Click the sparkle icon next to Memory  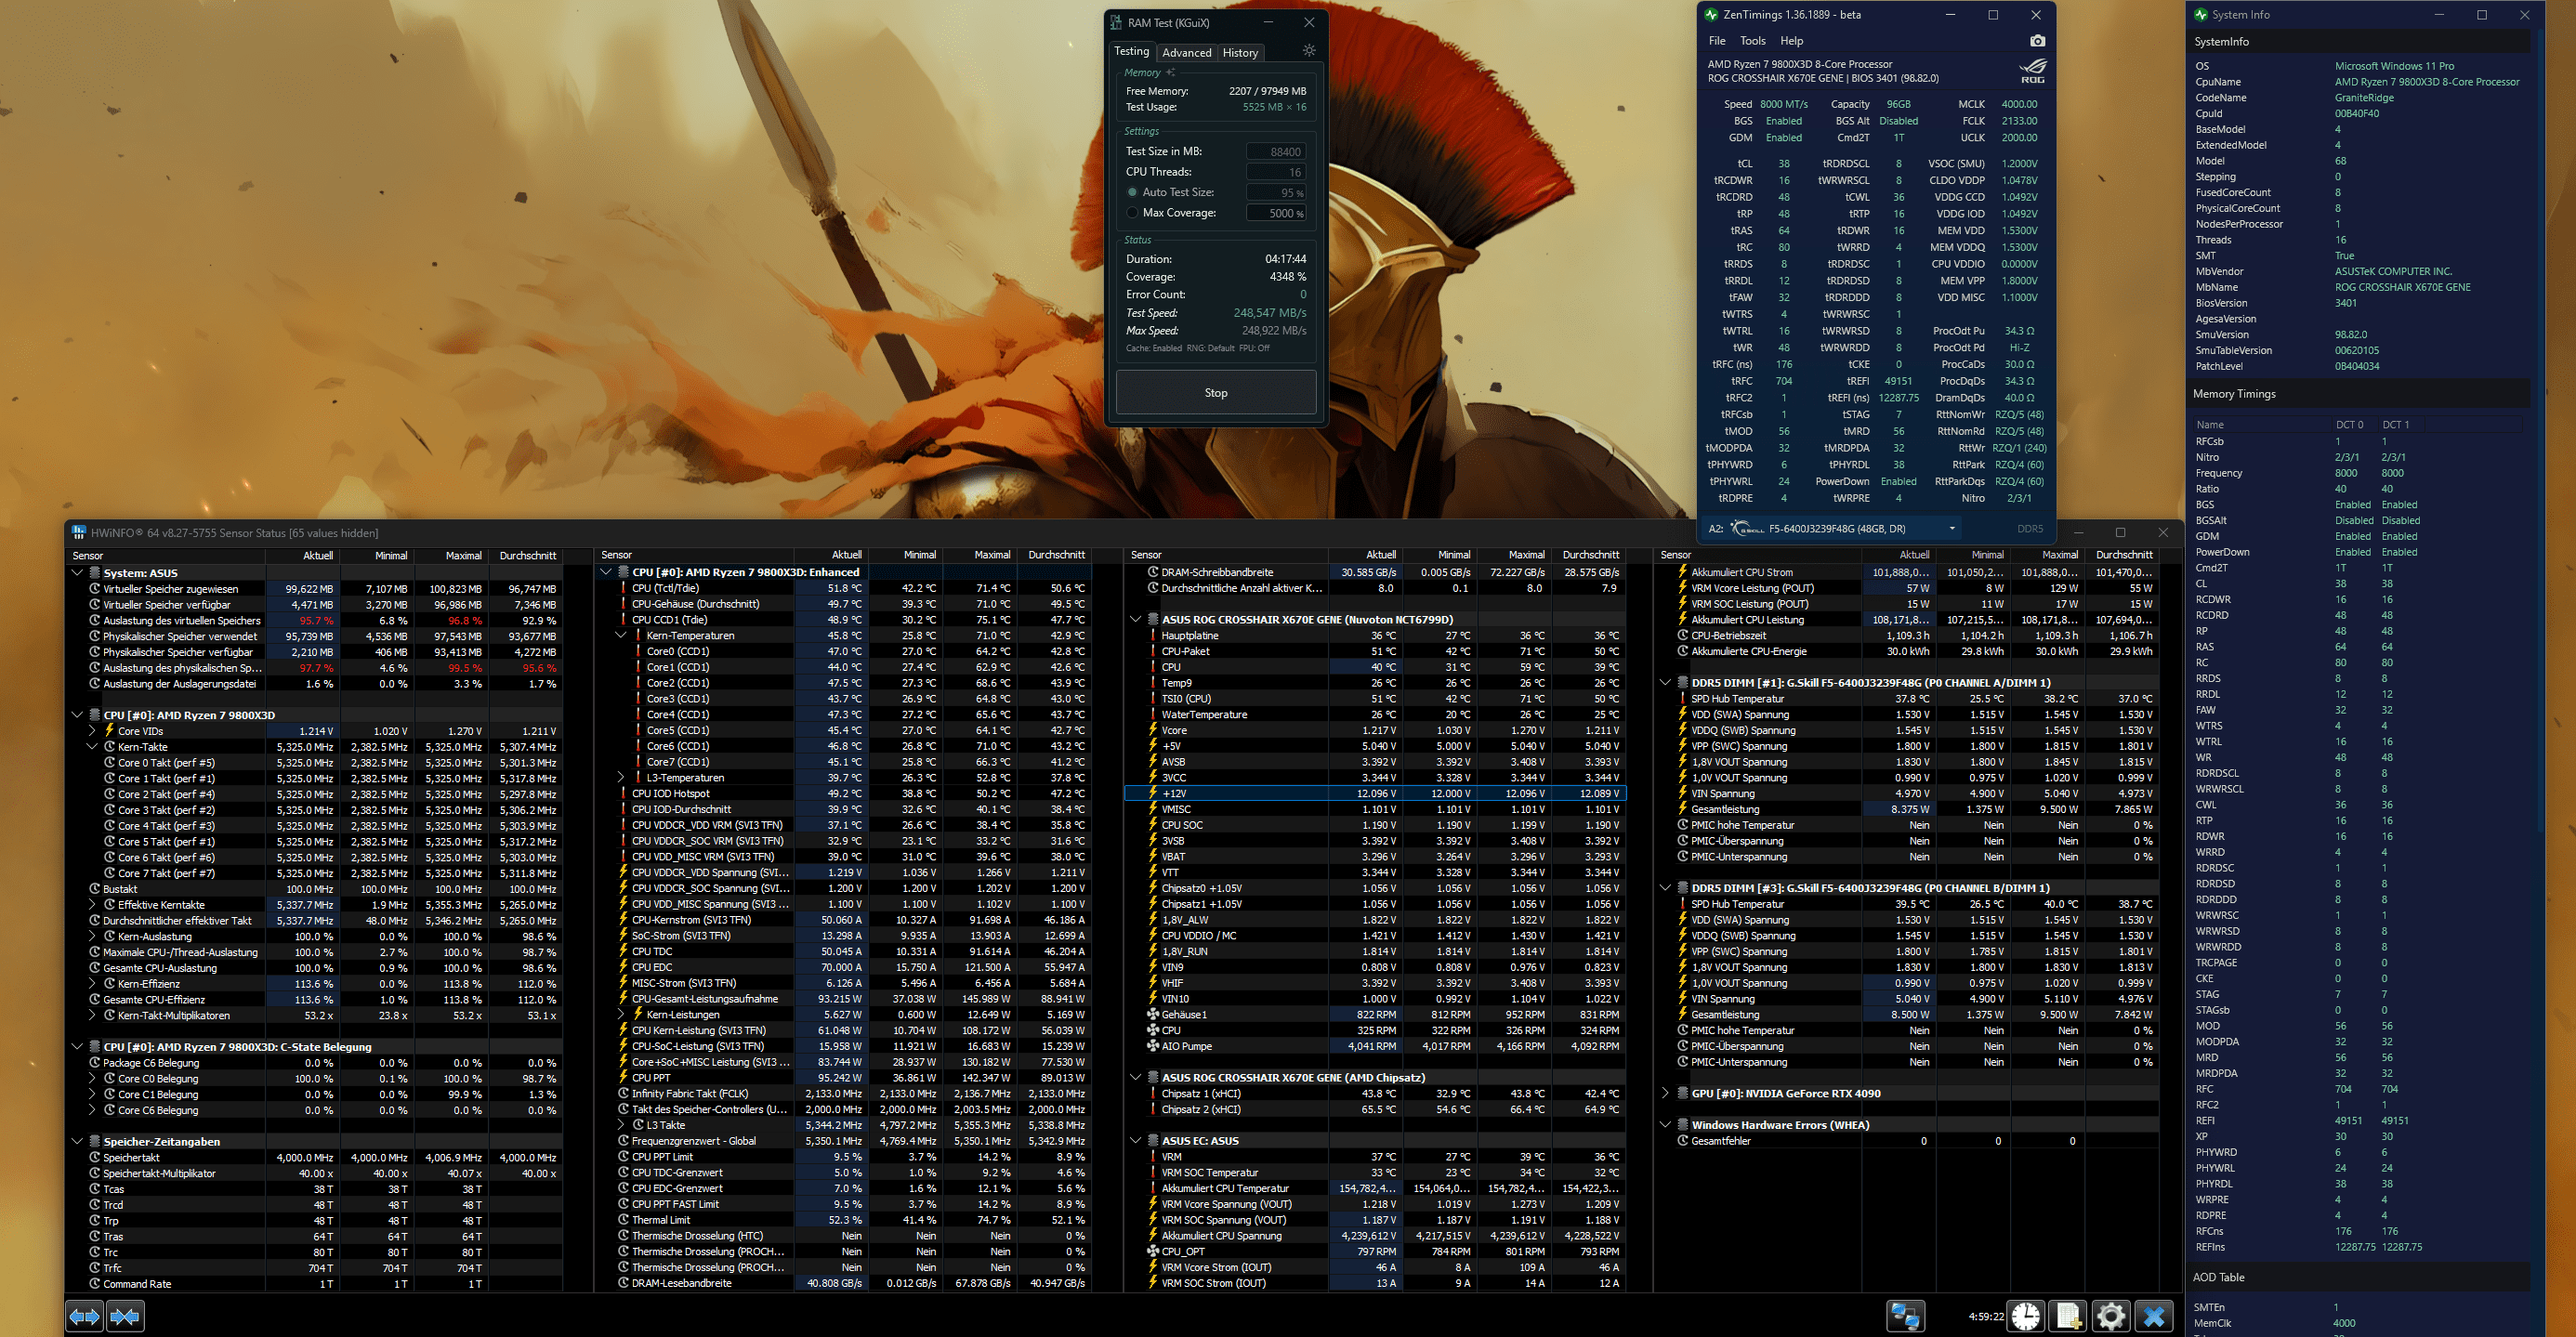[1170, 73]
